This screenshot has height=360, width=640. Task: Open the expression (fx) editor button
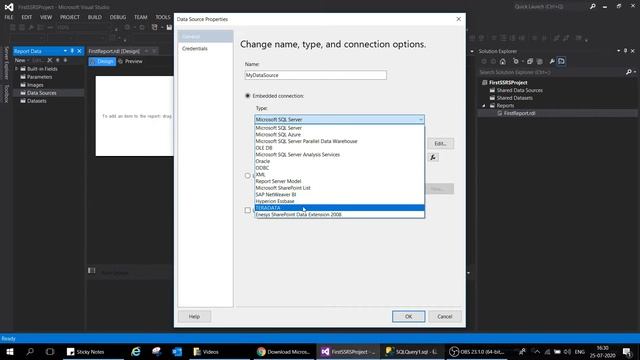click(433, 158)
